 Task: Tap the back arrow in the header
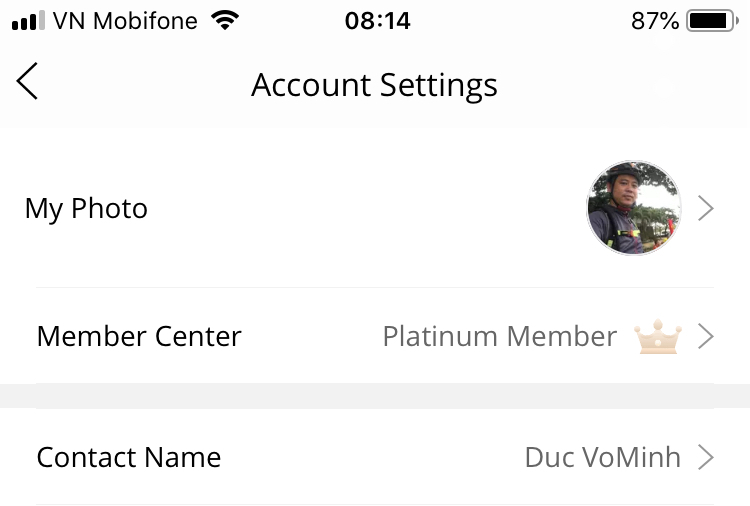tap(27, 81)
